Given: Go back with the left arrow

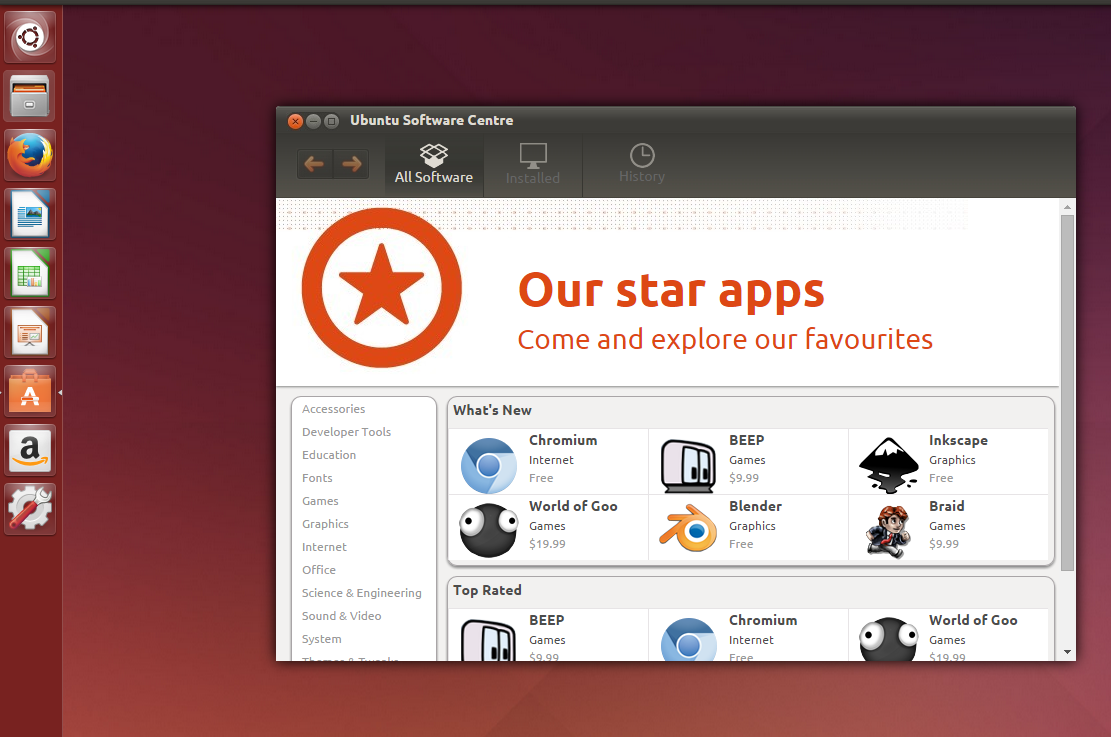Looking at the screenshot, I should 315,164.
